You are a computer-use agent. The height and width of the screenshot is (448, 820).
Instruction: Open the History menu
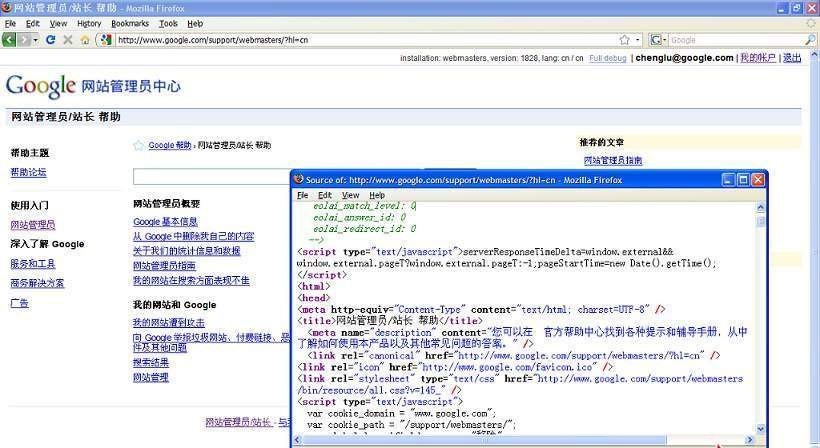click(x=89, y=24)
